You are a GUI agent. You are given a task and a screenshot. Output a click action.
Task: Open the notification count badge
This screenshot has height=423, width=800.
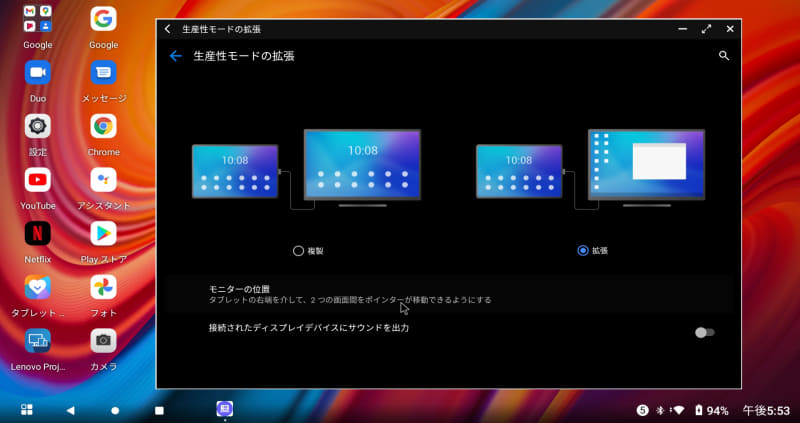[x=642, y=410]
